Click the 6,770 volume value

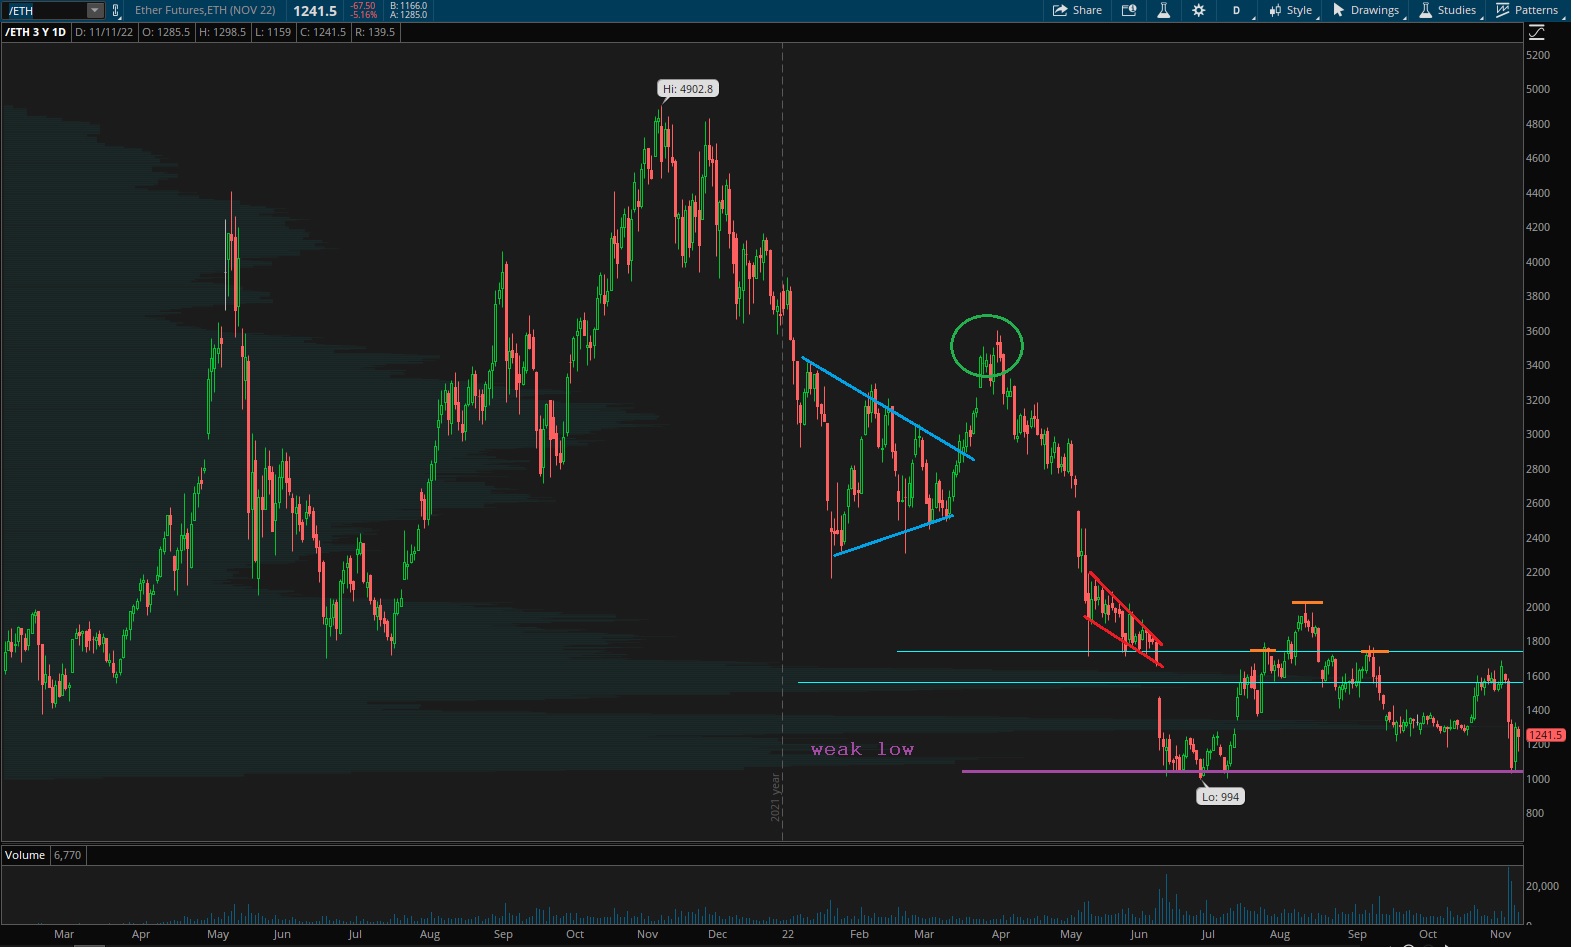pyautogui.click(x=67, y=855)
